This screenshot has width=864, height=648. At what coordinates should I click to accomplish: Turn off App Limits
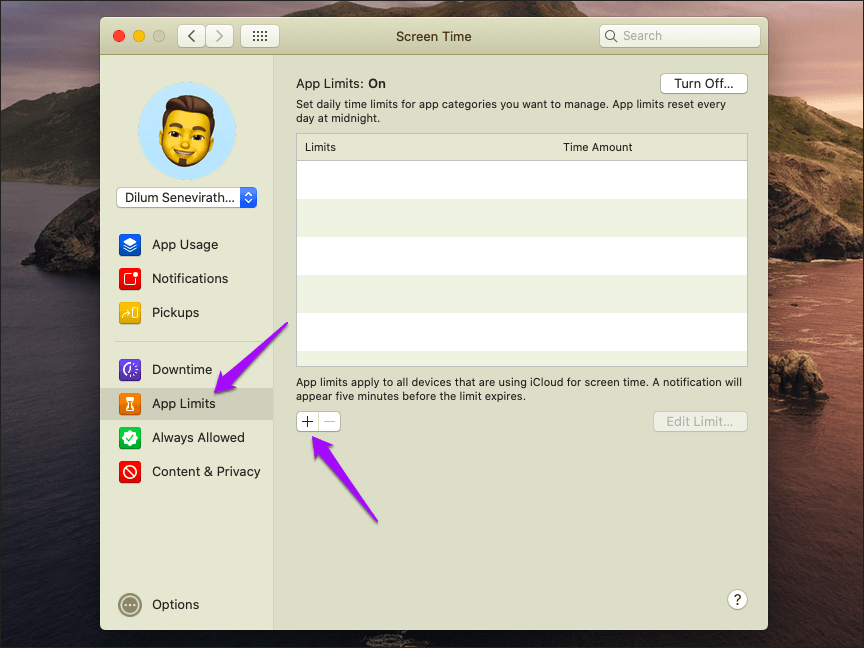click(x=704, y=84)
